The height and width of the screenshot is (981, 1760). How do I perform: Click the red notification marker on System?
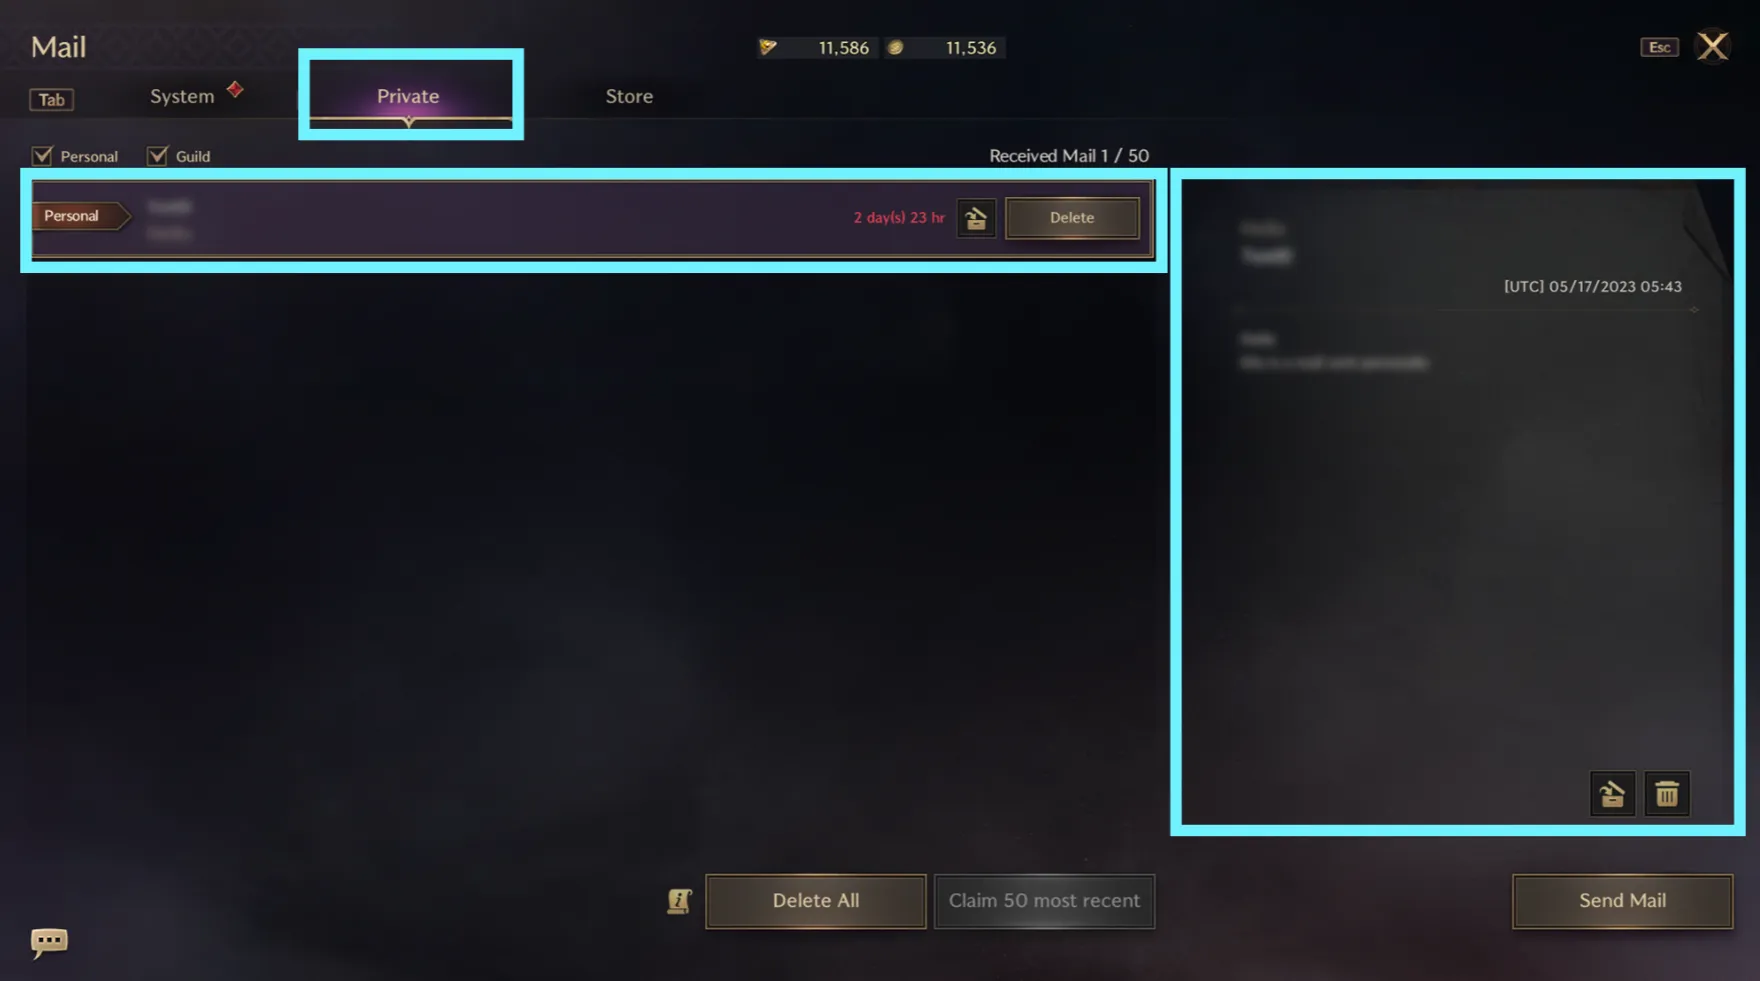tap(235, 89)
